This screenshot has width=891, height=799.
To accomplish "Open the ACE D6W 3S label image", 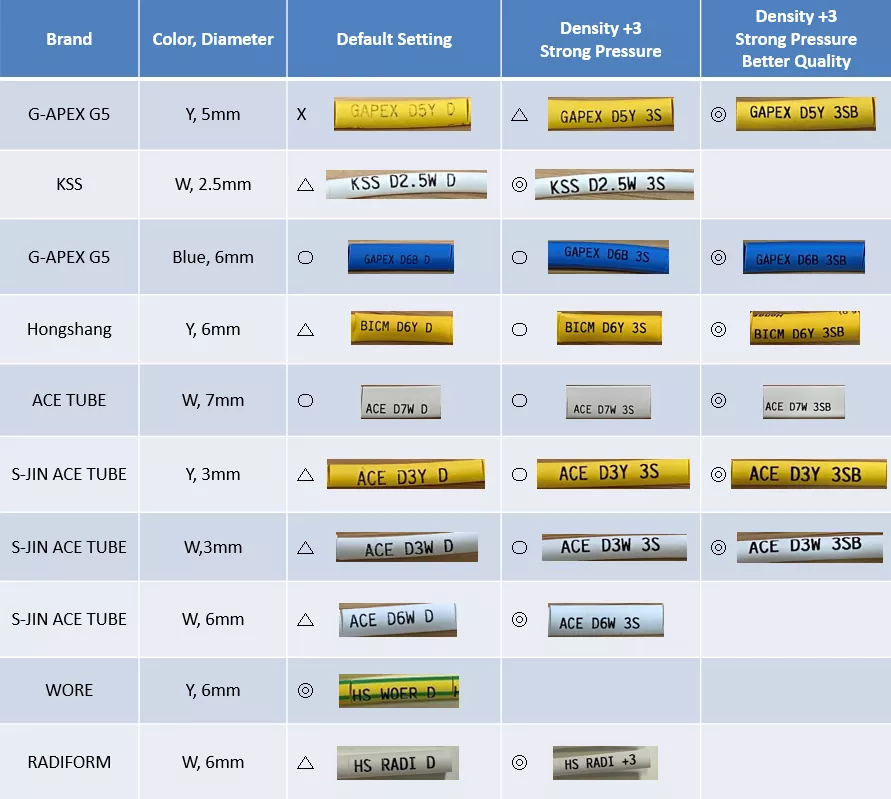I will click(x=605, y=620).
